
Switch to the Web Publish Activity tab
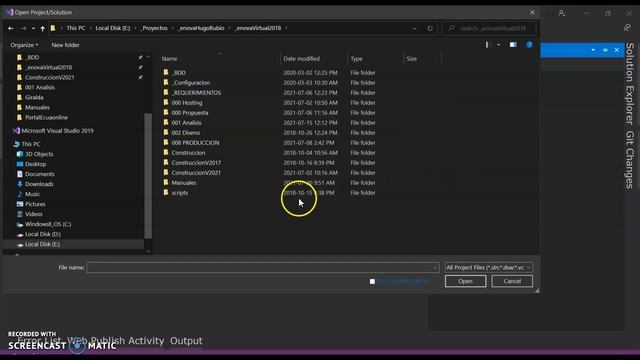pyautogui.click(x=116, y=341)
